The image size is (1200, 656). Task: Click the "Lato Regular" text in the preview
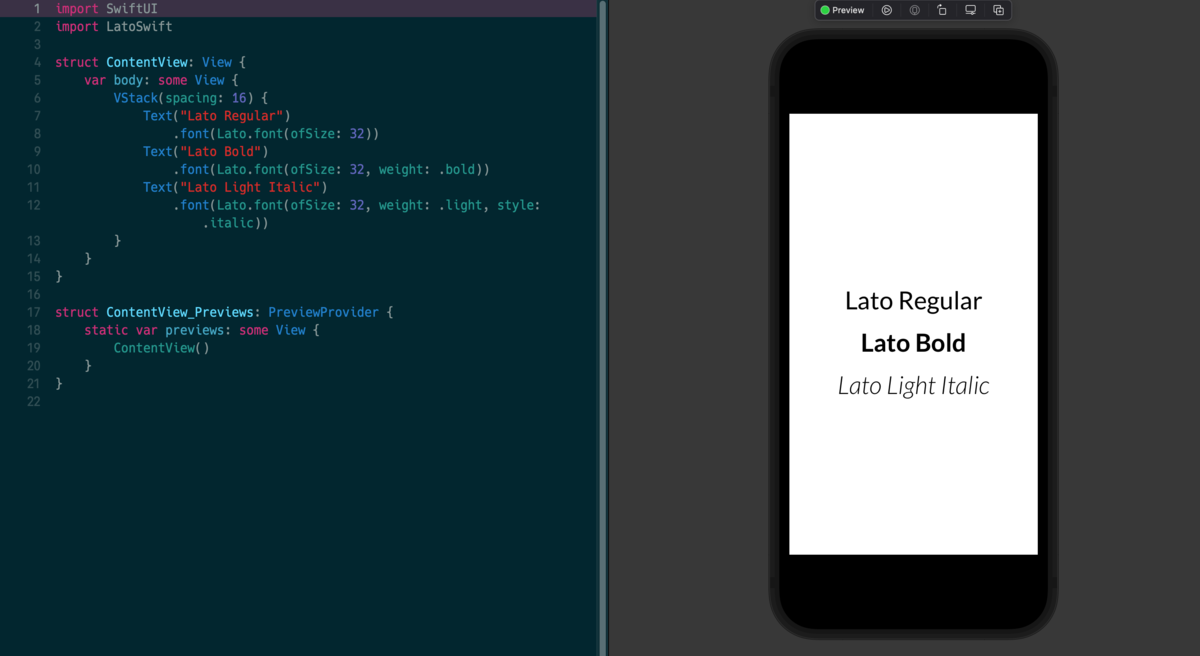913,301
